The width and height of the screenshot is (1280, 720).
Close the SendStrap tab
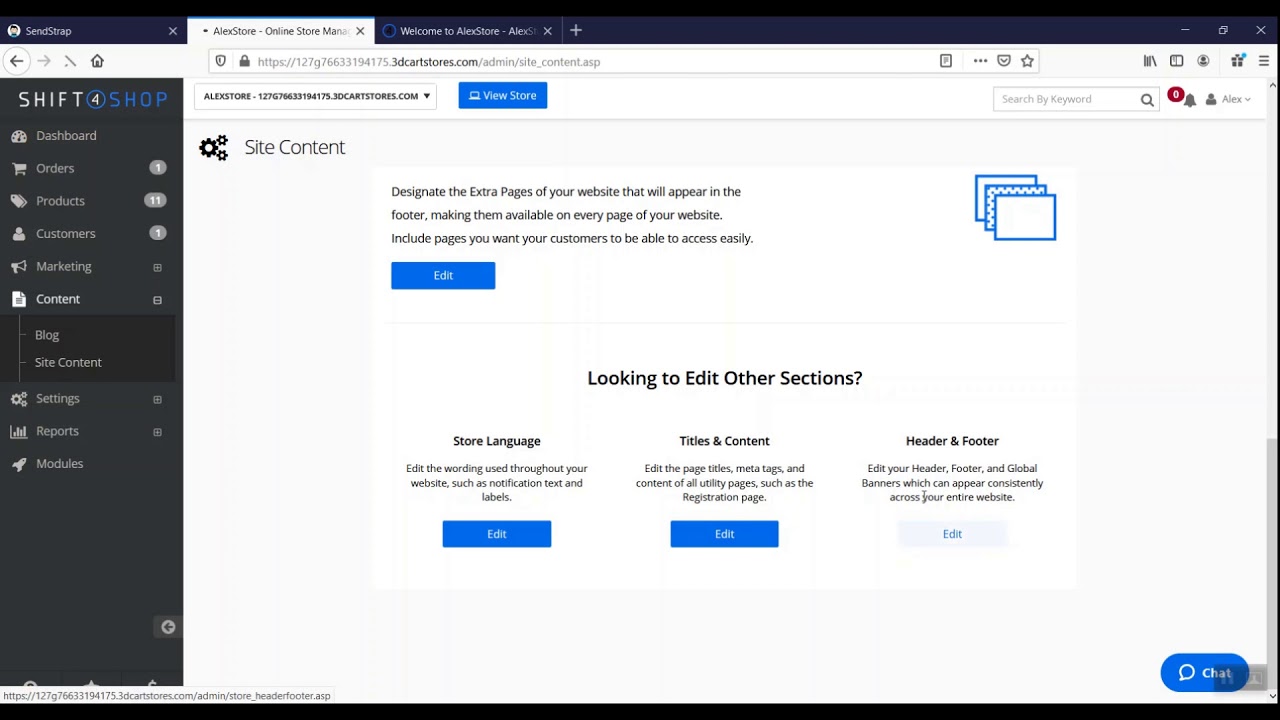click(x=172, y=31)
